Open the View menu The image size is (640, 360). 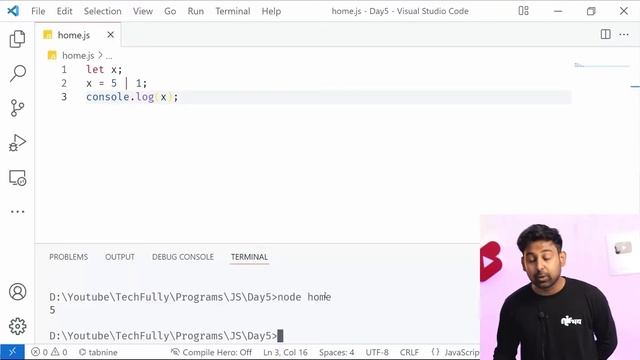point(142,11)
